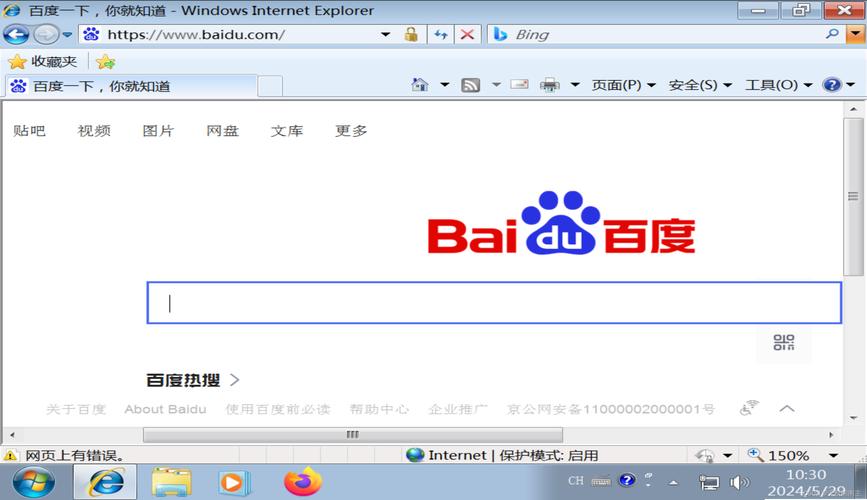Click the QR code icon below search box
The image size is (867, 500).
pos(784,342)
